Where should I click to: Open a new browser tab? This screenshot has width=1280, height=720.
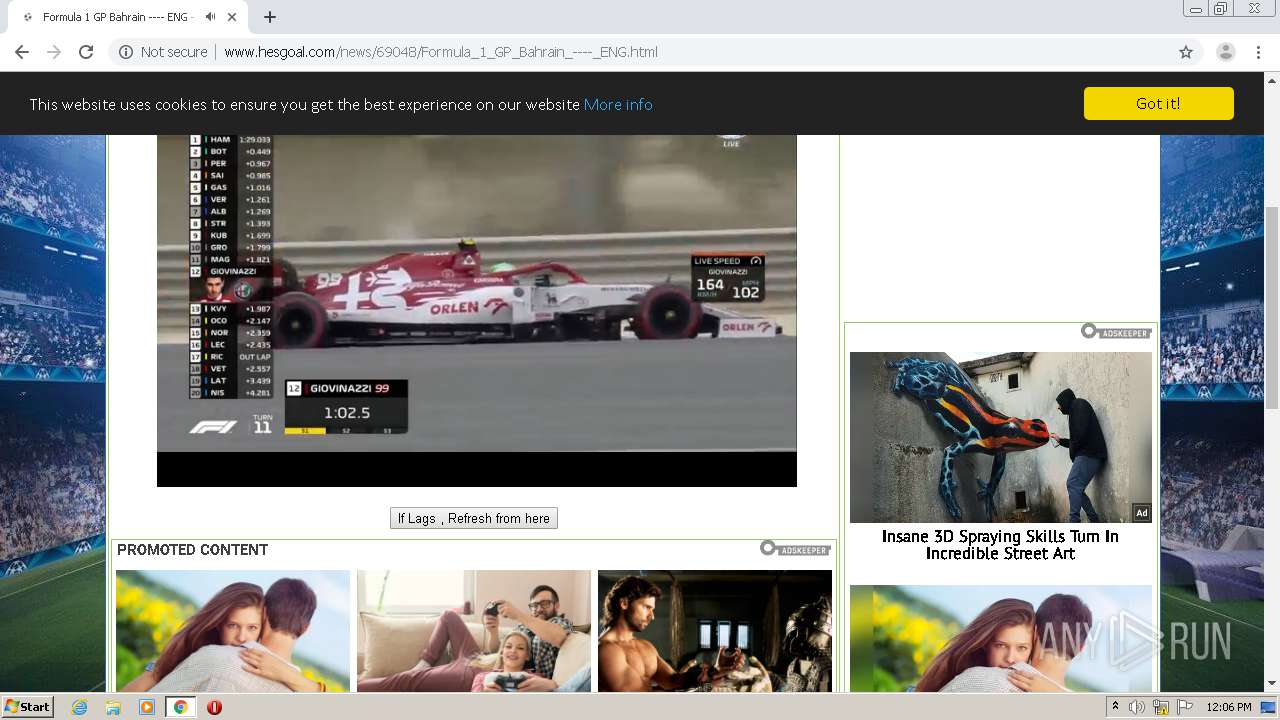tap(270, 17)
